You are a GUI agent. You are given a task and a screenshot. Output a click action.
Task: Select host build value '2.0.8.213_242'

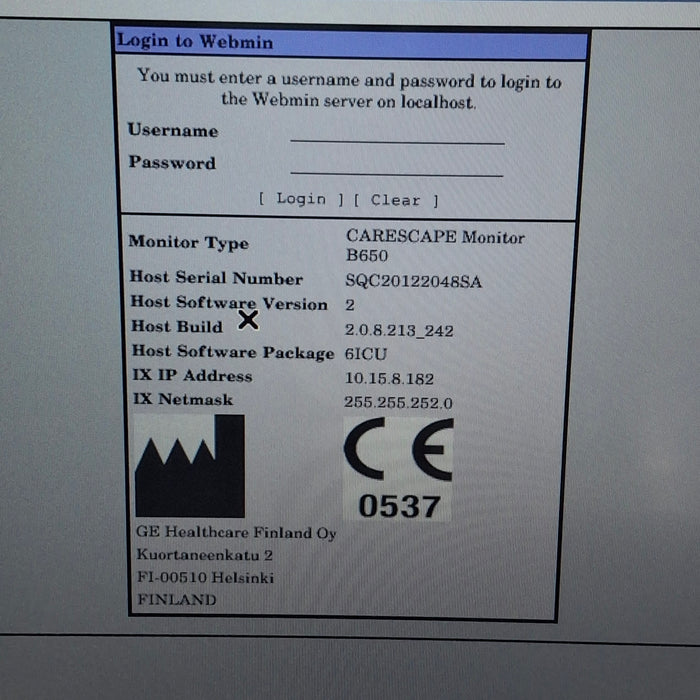[399, 330]
